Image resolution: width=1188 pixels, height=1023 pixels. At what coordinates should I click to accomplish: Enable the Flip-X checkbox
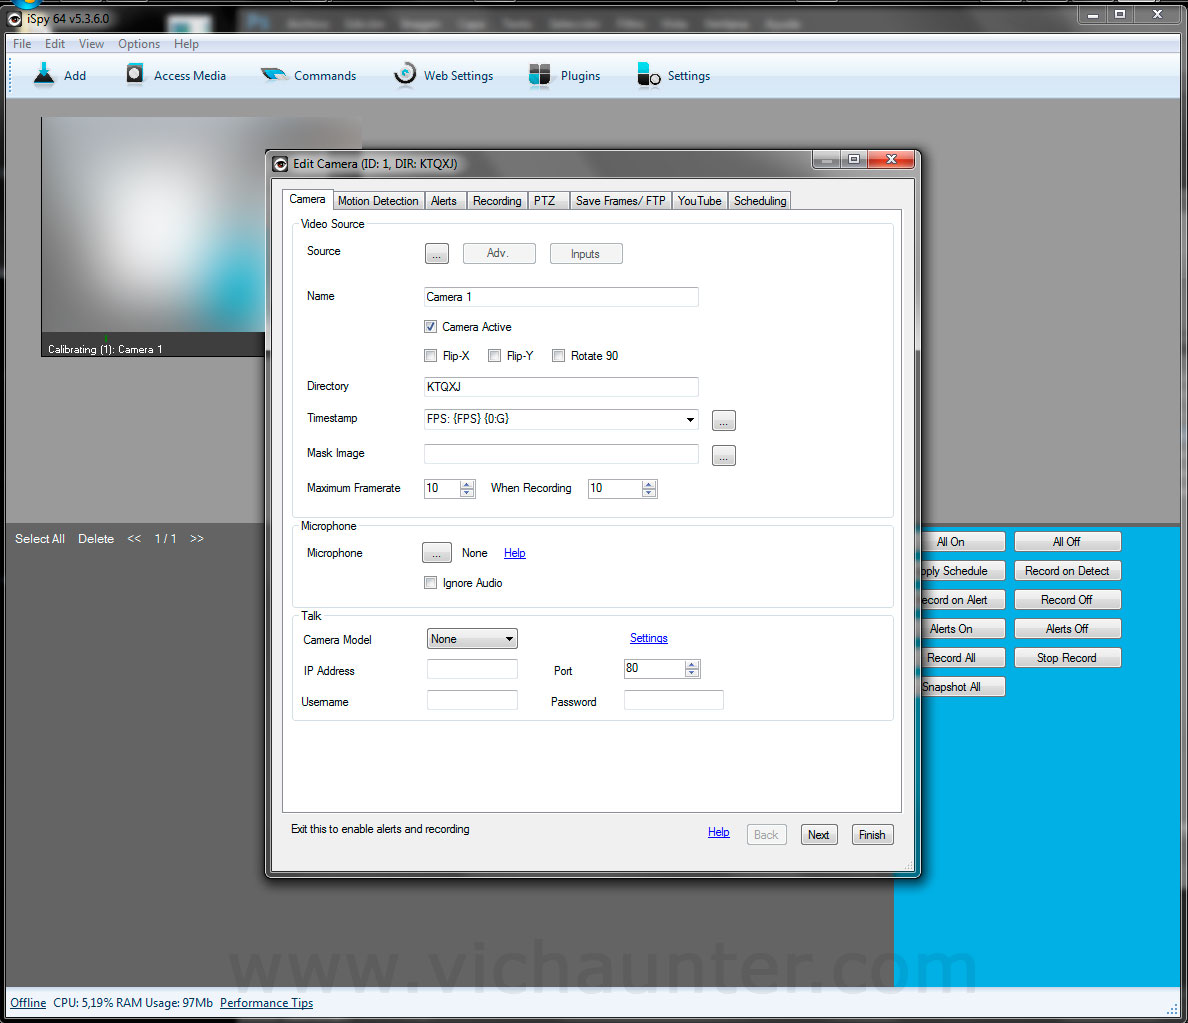click(x=430, y=355)
